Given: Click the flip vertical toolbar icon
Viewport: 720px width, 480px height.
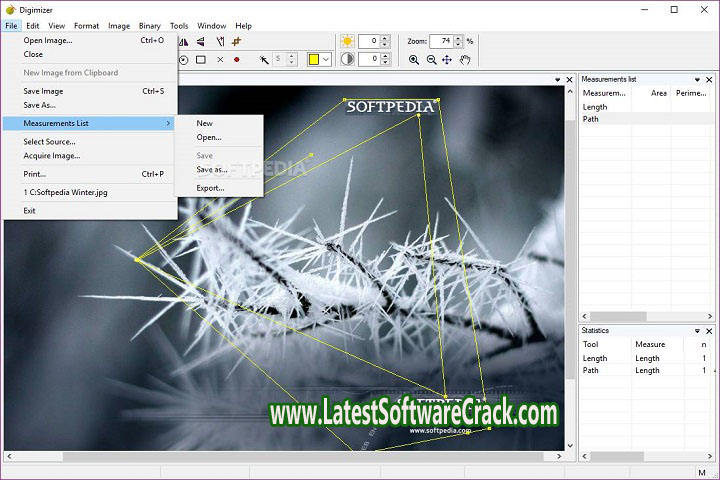Looking at the screenshot, I should pos(201,42).
